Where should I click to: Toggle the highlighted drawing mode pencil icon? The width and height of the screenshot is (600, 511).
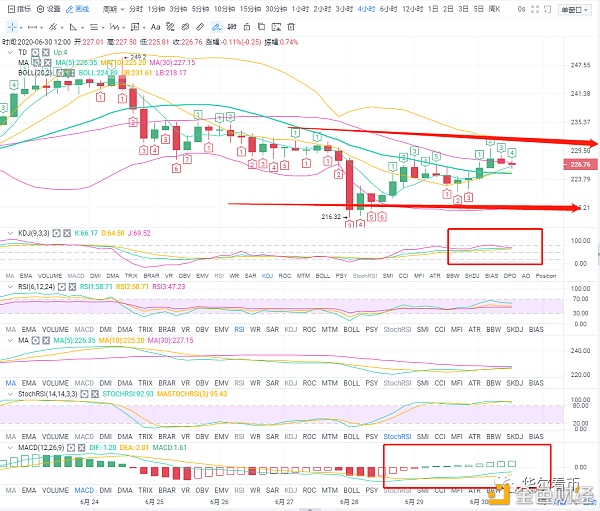pos(217,27)
